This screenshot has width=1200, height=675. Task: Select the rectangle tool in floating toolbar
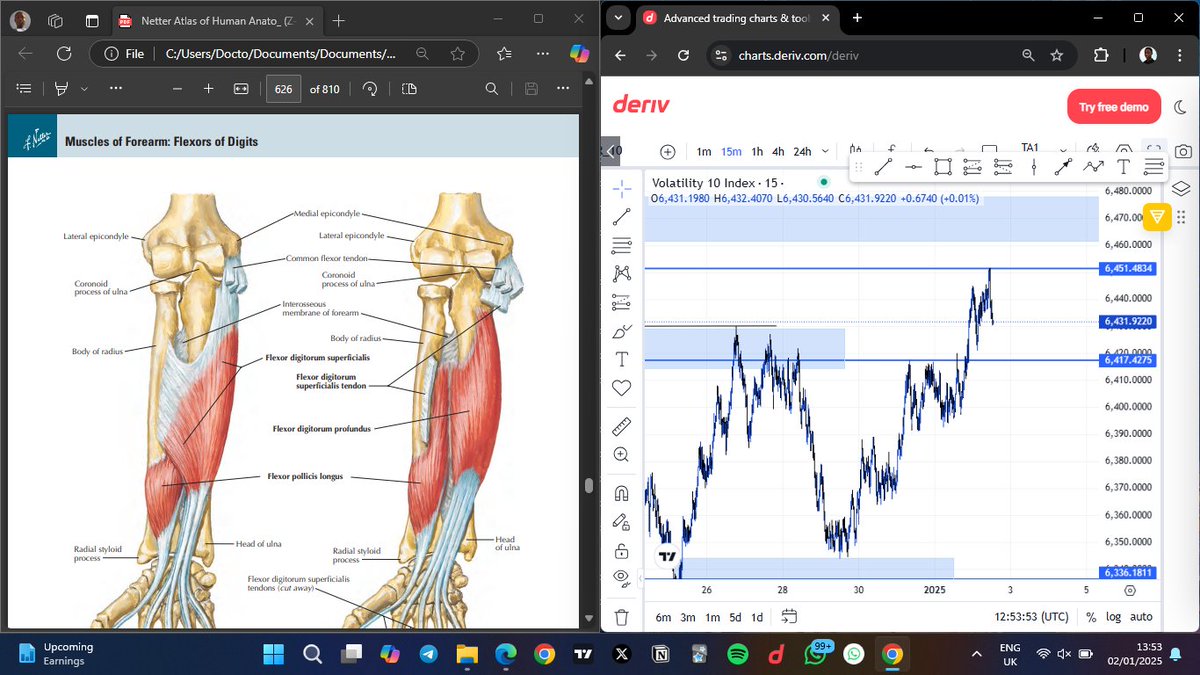tap(943, 167)
